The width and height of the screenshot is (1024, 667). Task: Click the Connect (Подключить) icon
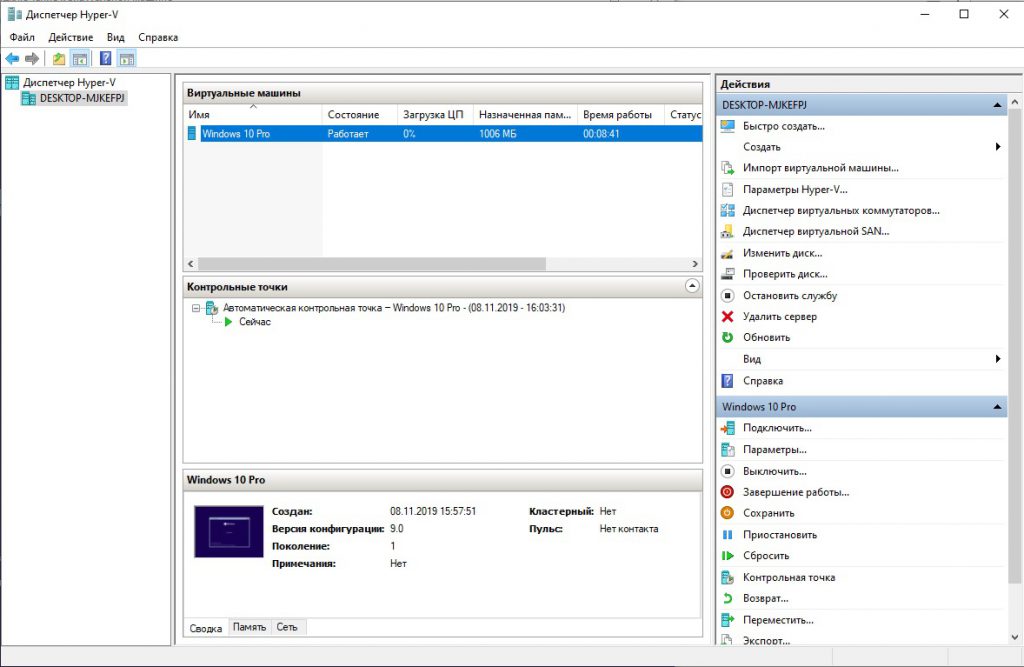727,428
